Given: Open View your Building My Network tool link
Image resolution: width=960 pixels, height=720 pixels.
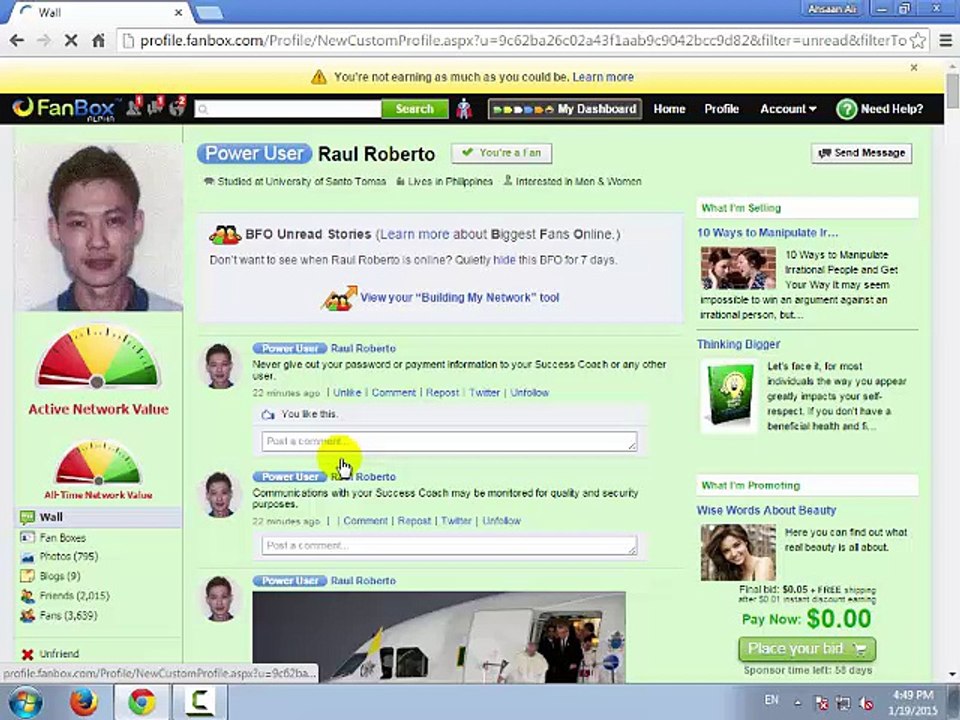Looking at the screenshot, I should (459, 298).
